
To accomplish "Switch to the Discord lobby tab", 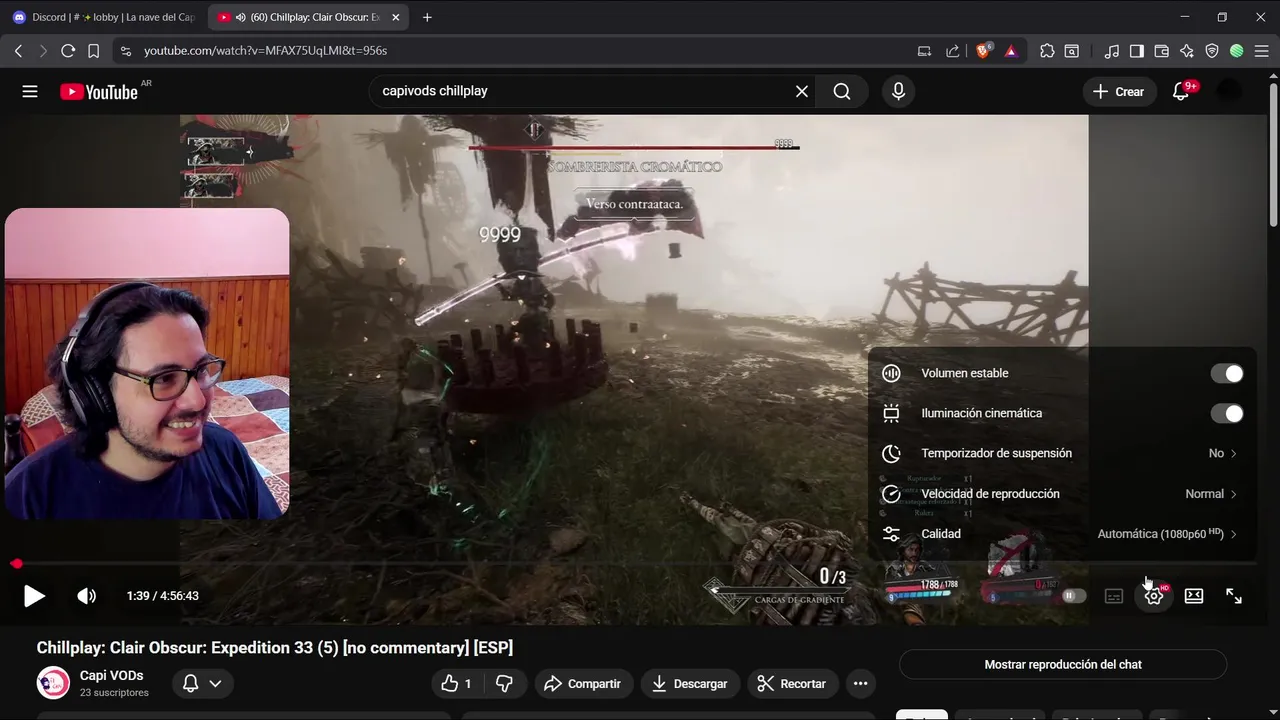I will 104,17.
